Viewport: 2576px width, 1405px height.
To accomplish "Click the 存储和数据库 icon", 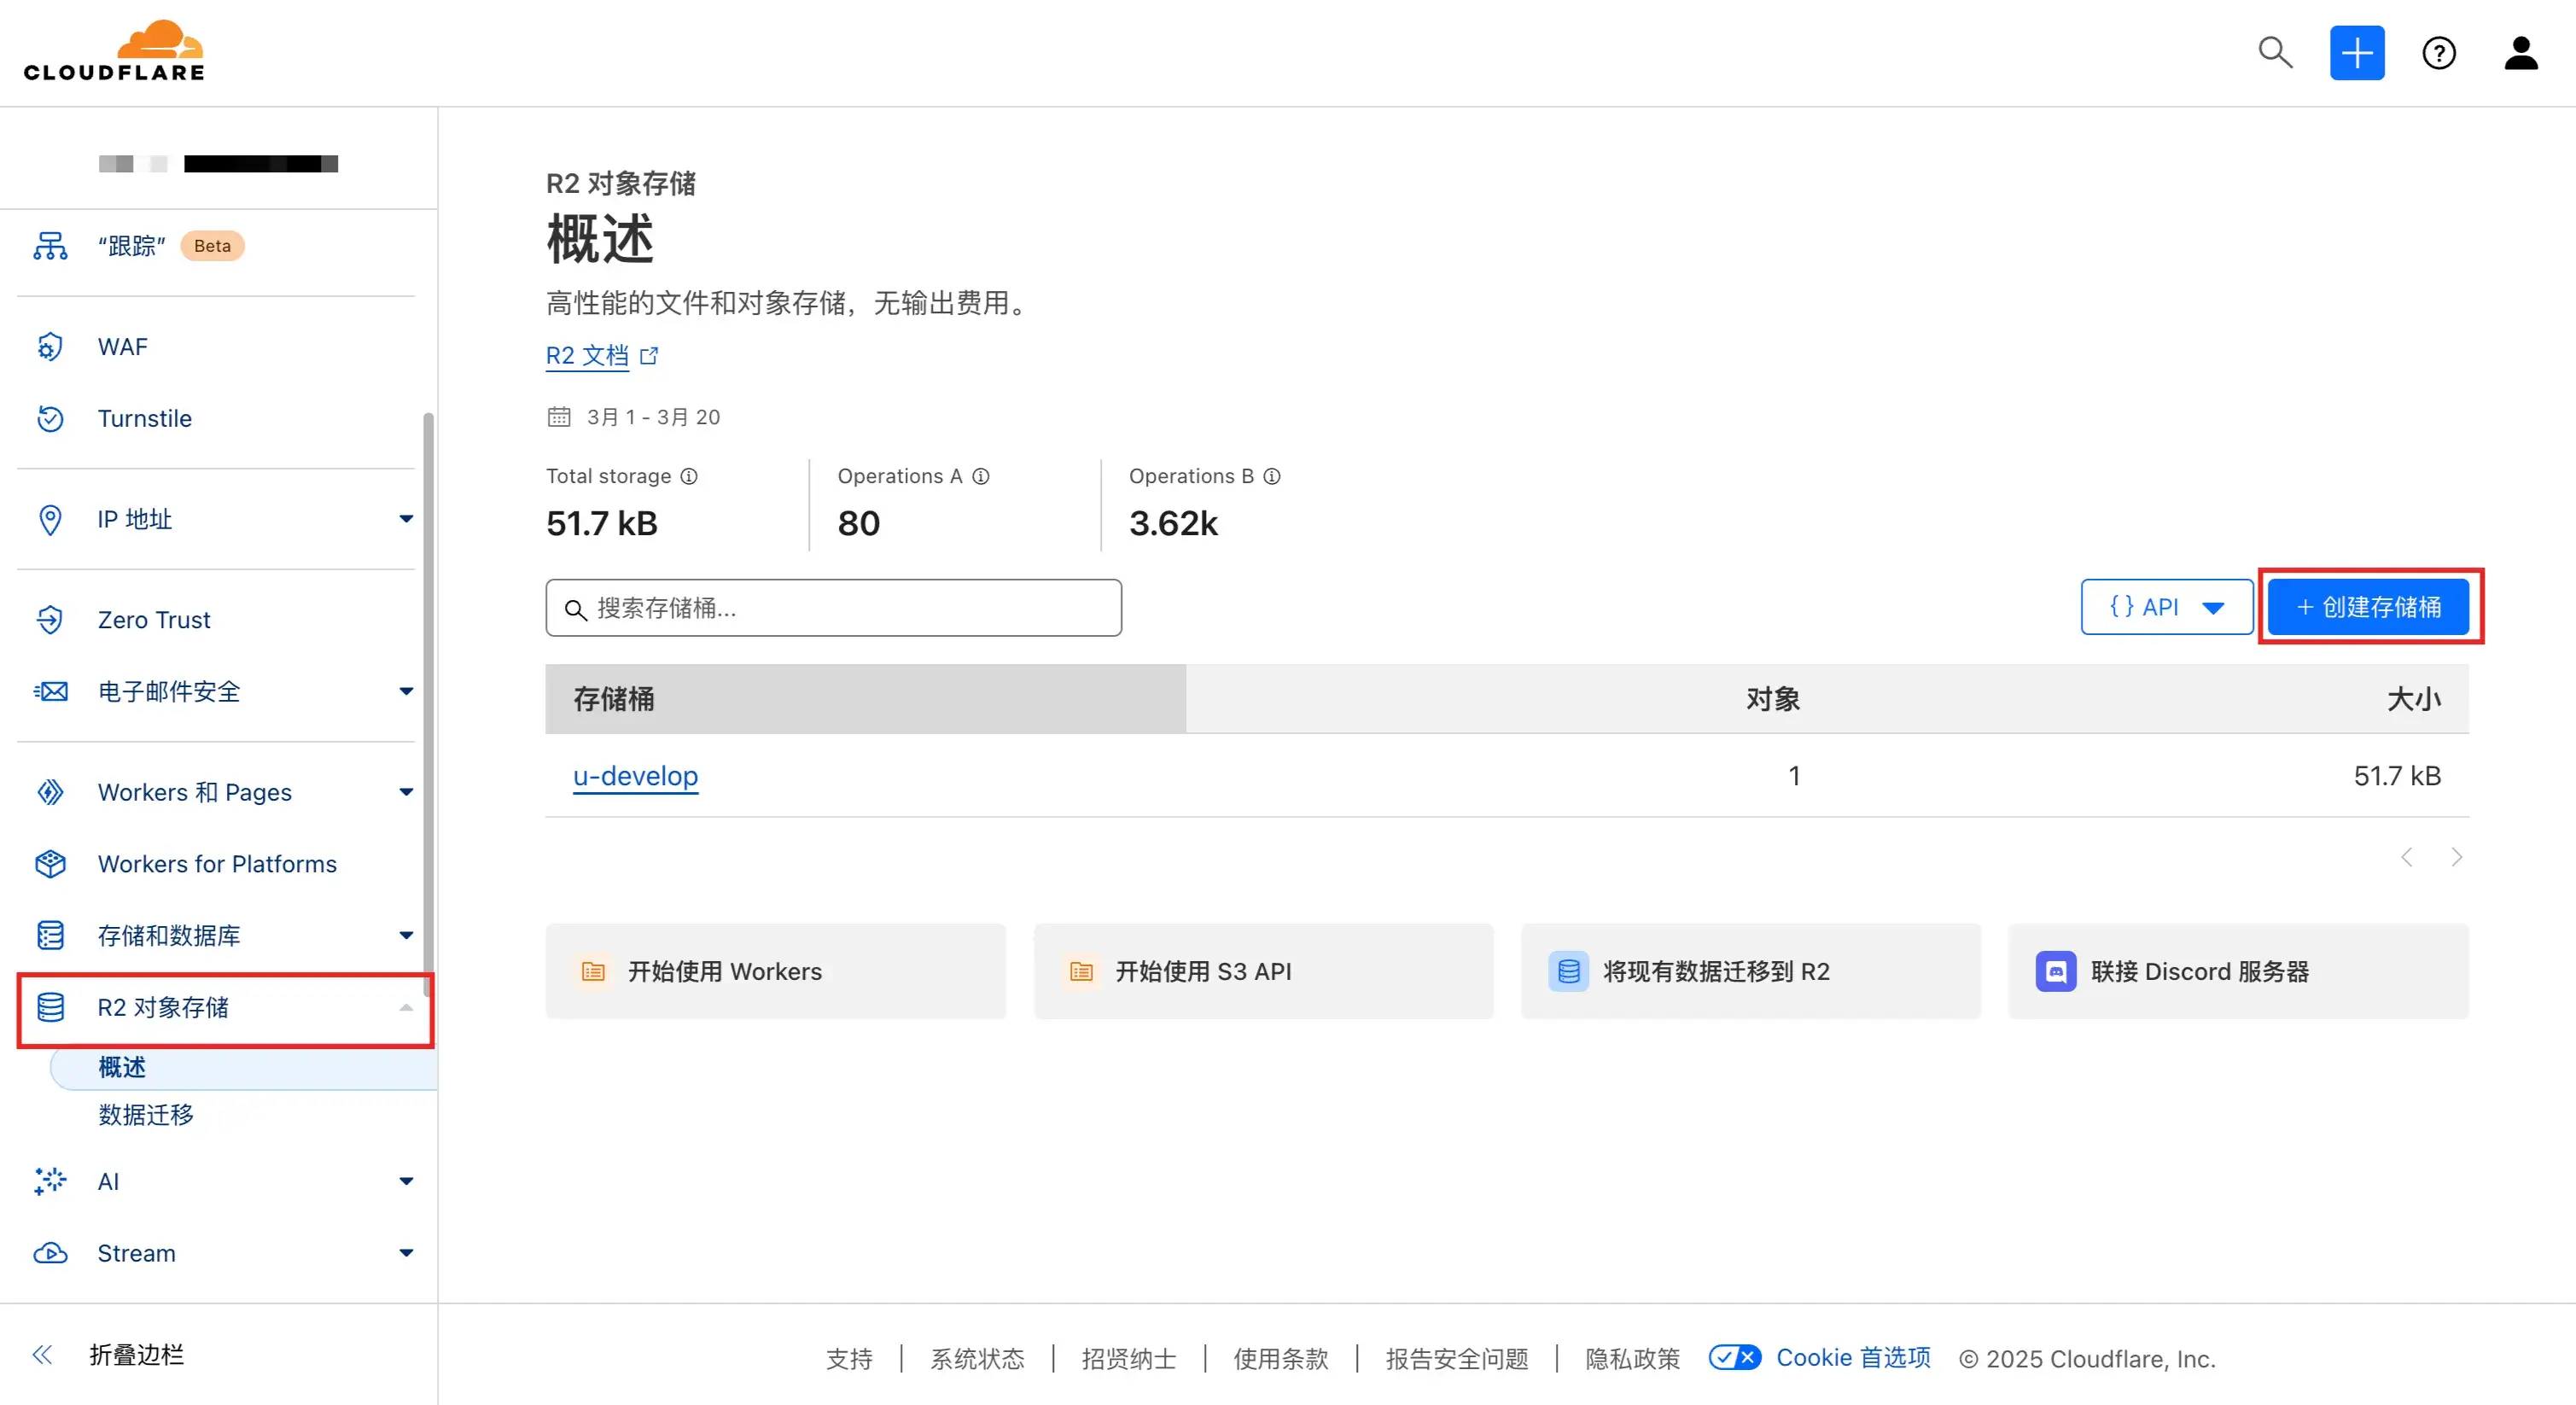I will (x=50, y=935).
